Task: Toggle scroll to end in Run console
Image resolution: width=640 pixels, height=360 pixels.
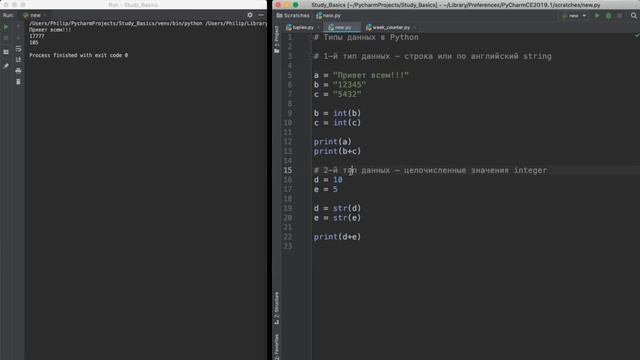Action: 18,60
